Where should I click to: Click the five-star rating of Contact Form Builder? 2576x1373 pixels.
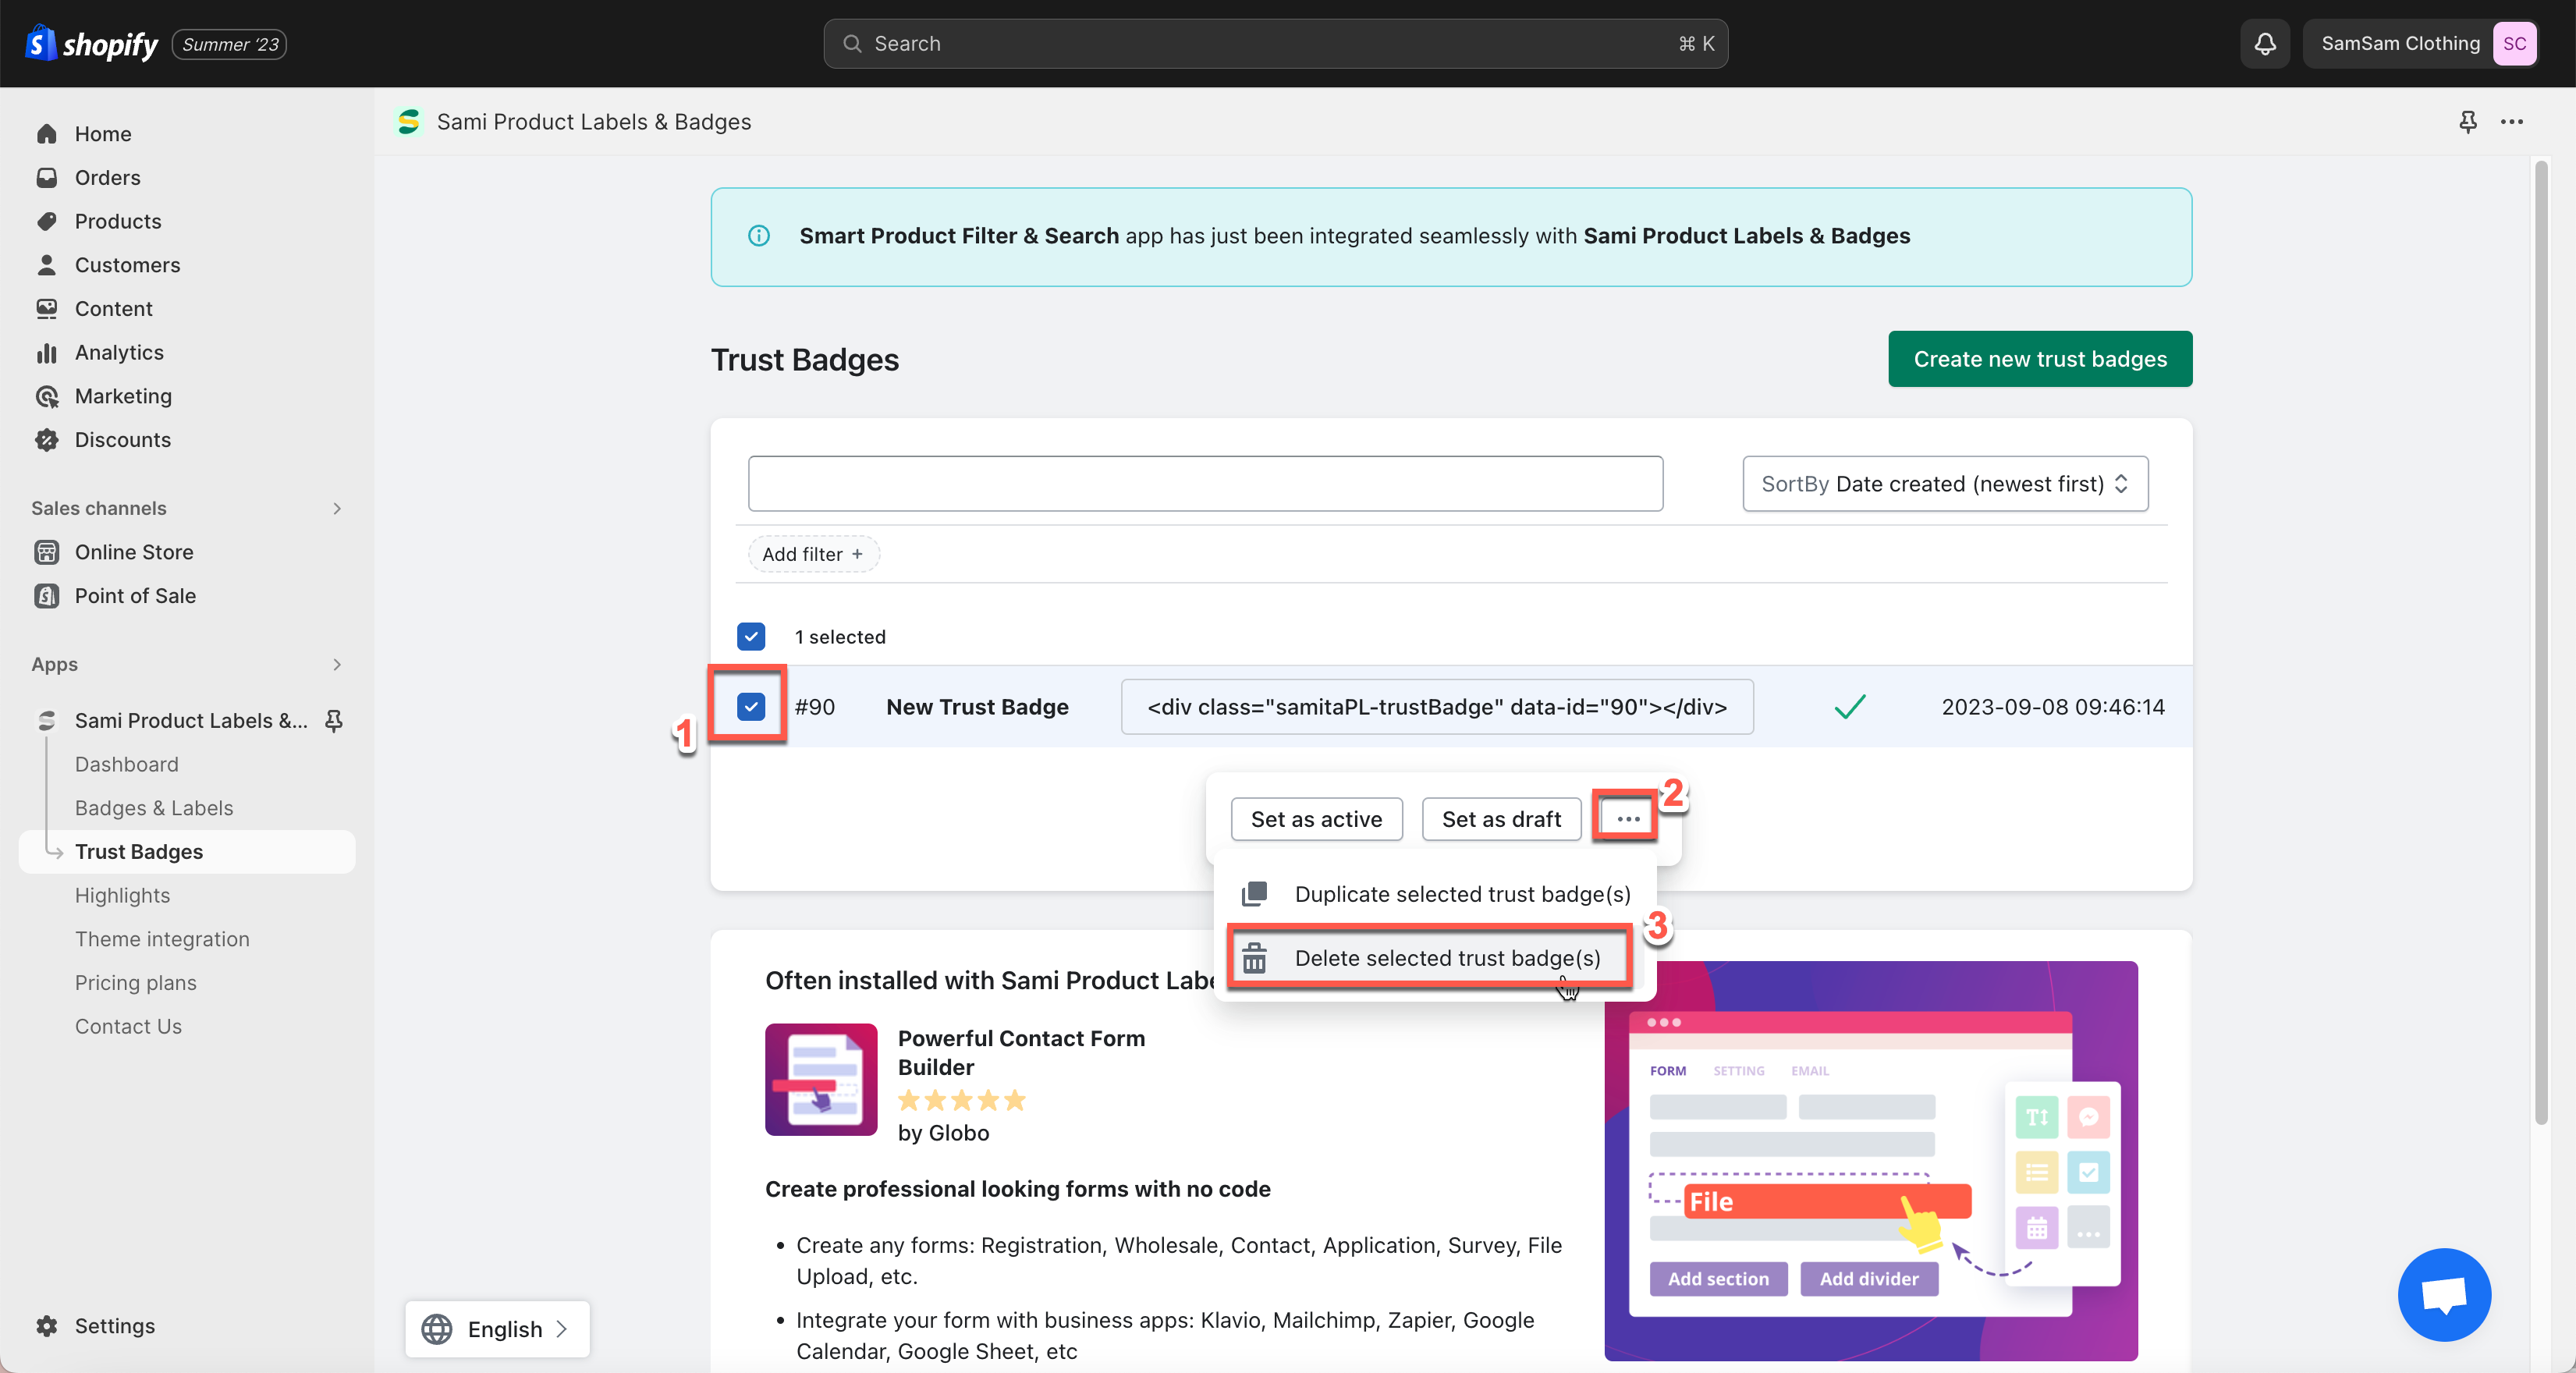coord(962,1101)
